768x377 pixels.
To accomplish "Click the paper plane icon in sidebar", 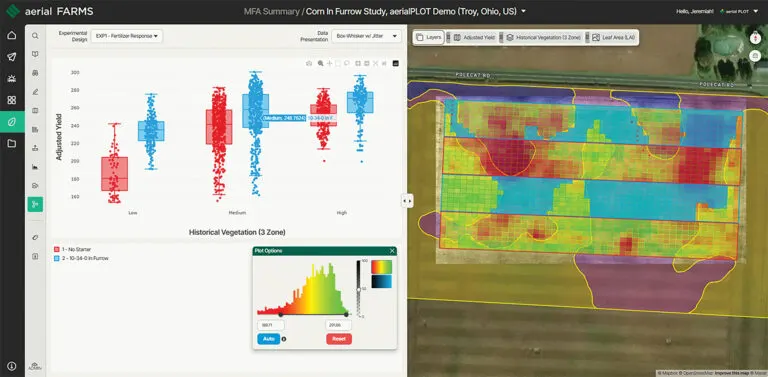I will (12, 57).
